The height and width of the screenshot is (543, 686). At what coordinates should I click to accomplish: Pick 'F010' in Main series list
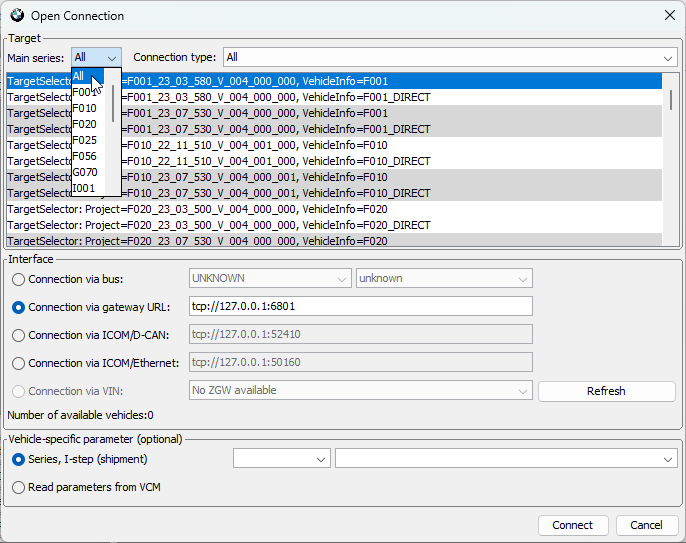(88, 108)
